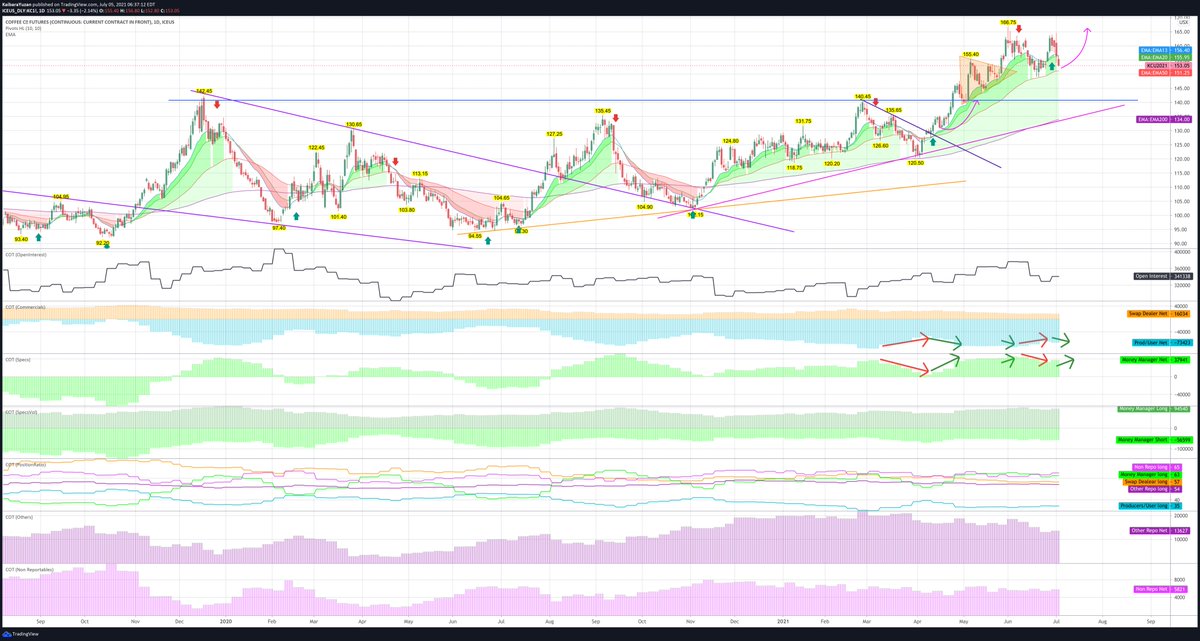Click the 140.45 pivot high label
Viewport: 1200px width, 641px height.
tap(863, 96)
